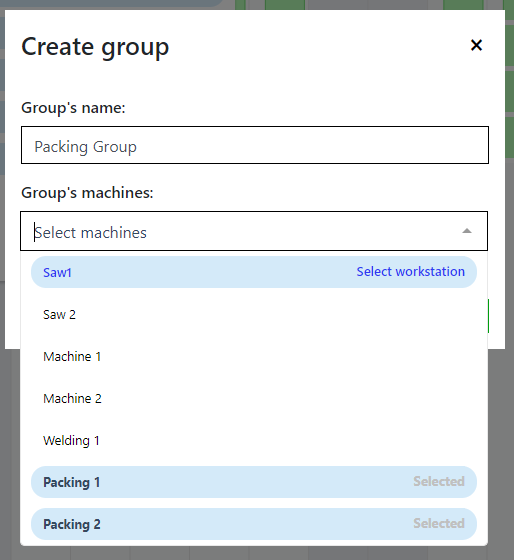
Task: Click the Select workstation label on Saw1
Action: pyautogui.click(x=410, y=272)
